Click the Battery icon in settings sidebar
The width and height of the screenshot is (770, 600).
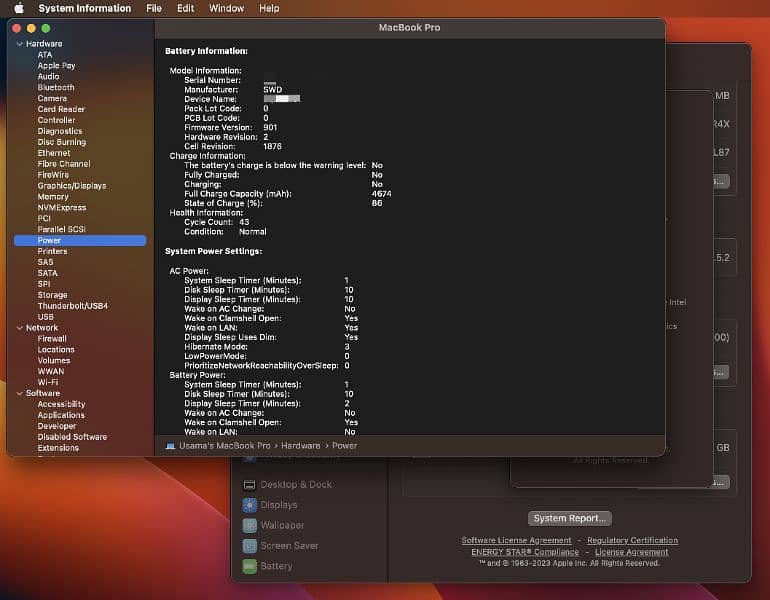(x=249, y=566)
